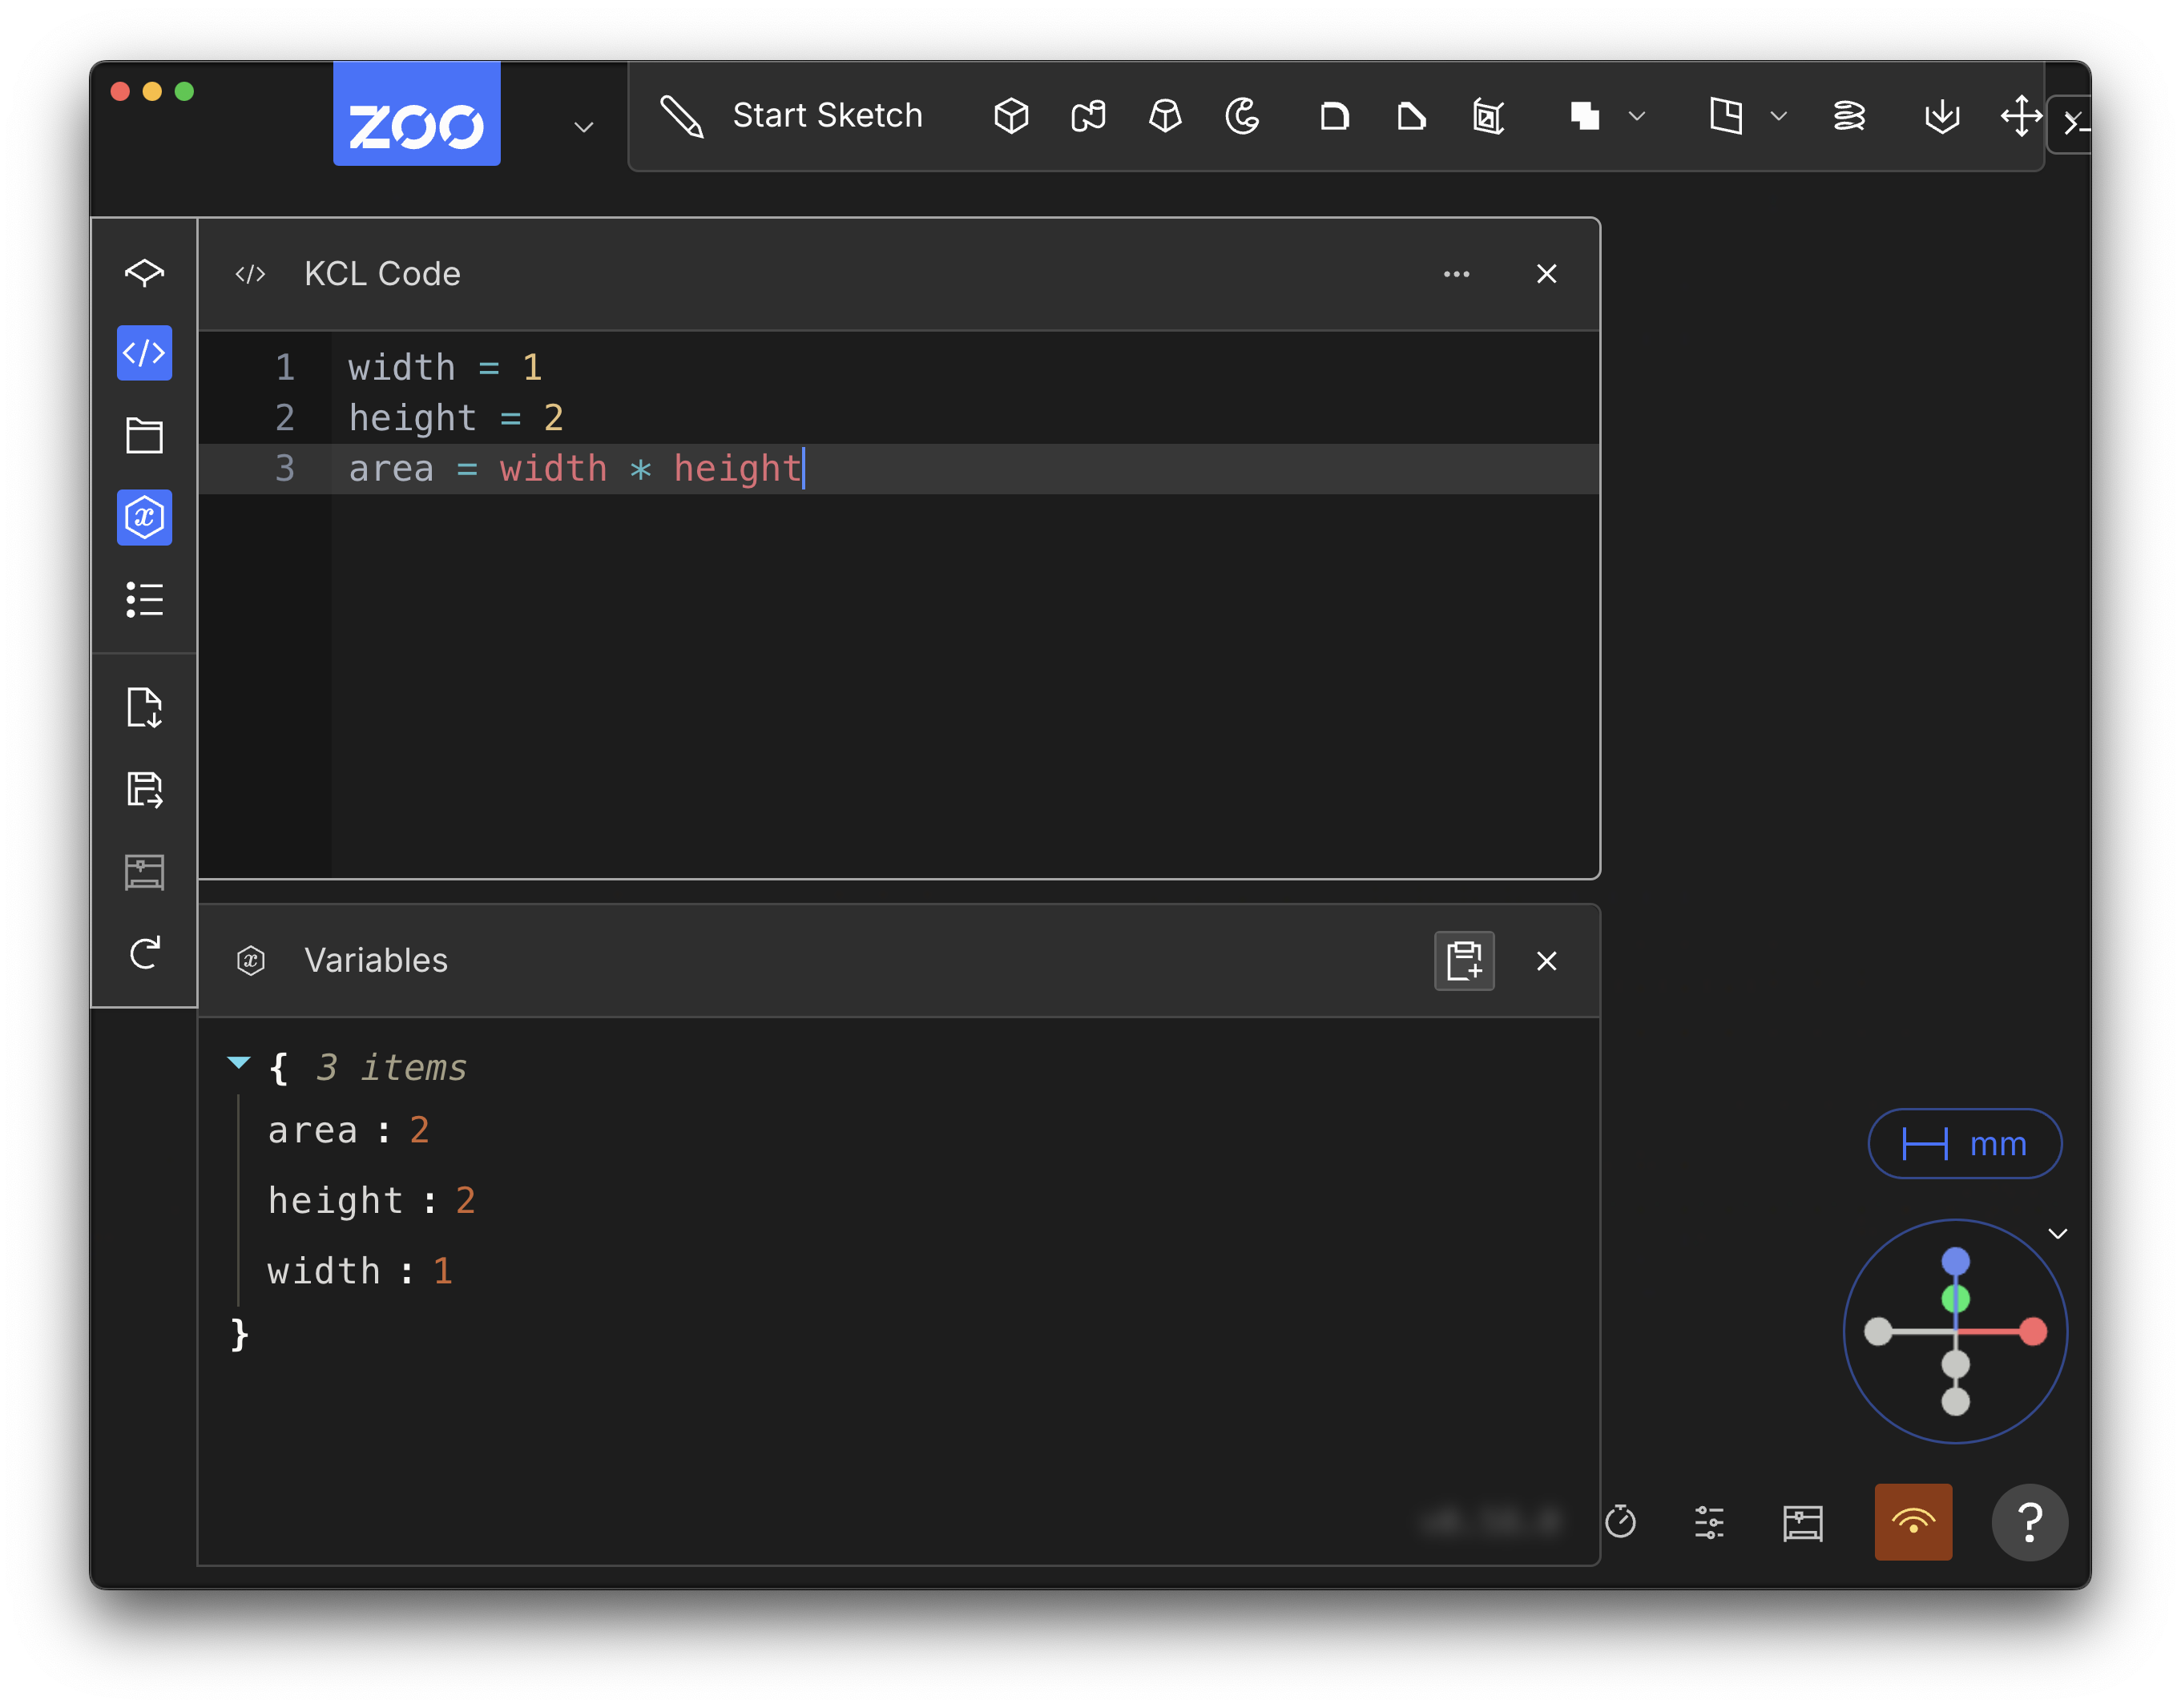Click line number 3 in the gutter
This screenshot has height=1708, width=2181.
point(285,468)
